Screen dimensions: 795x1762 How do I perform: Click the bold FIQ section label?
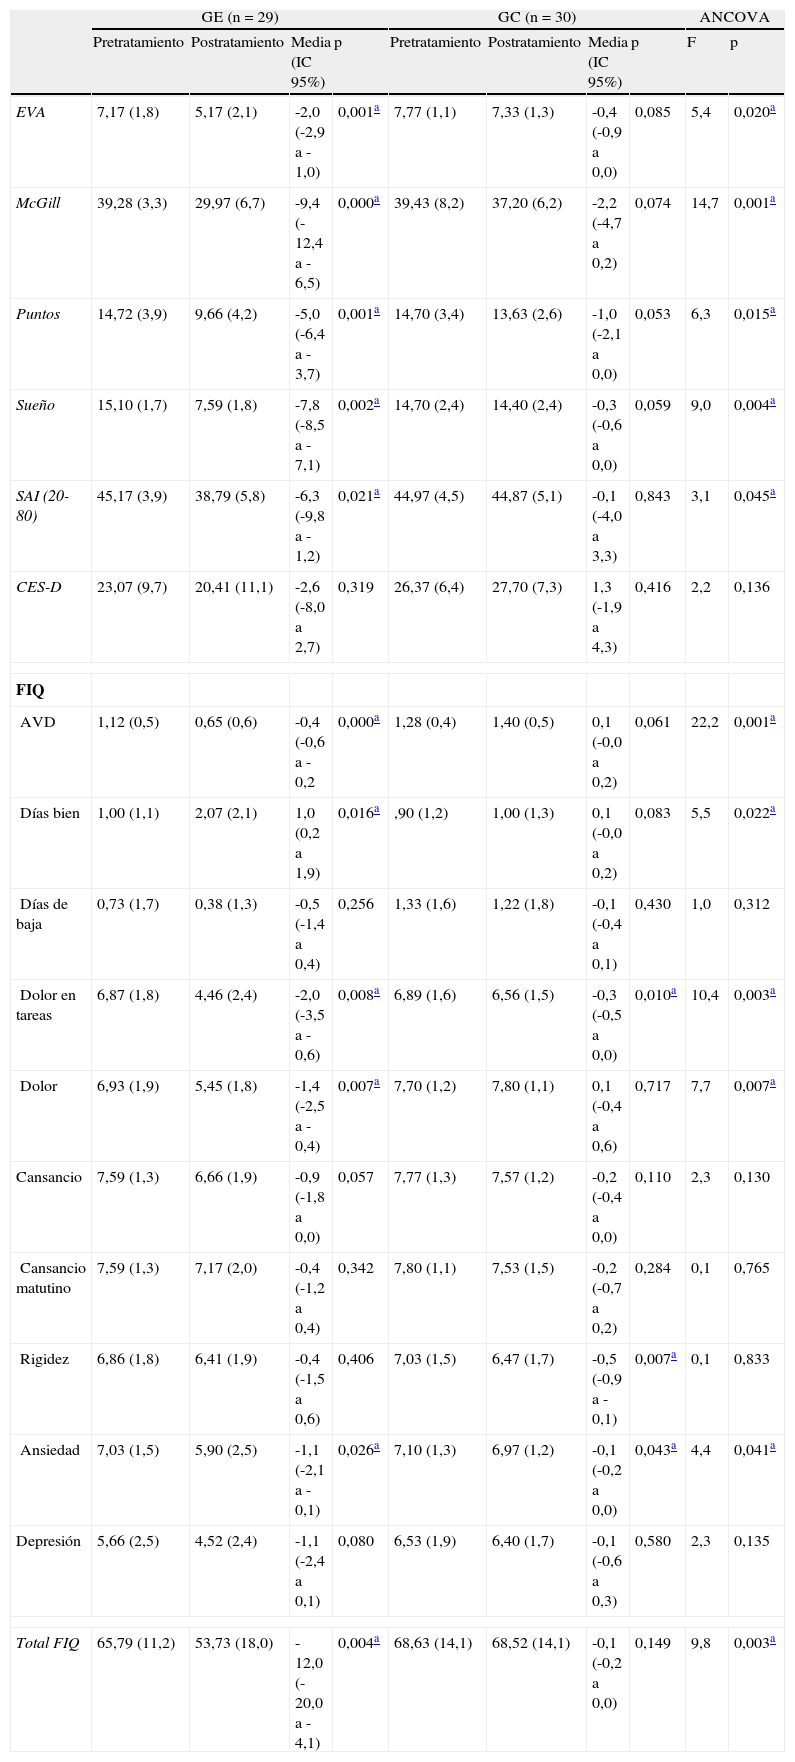30,690
